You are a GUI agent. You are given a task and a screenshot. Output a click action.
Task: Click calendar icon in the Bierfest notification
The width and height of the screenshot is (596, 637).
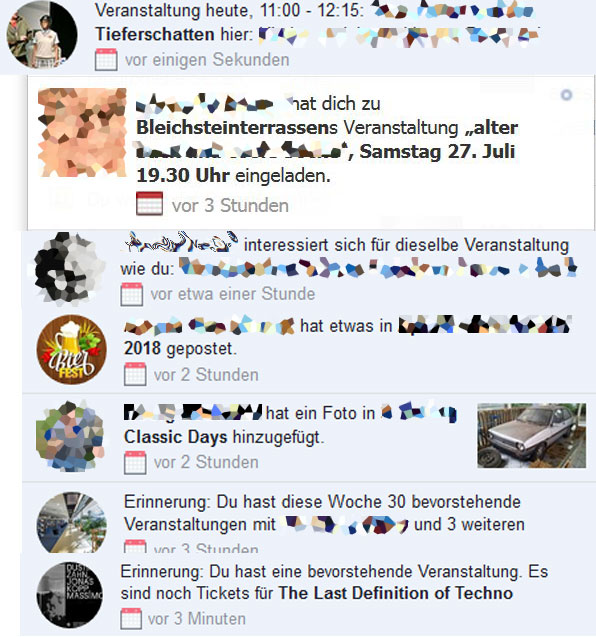135,374
